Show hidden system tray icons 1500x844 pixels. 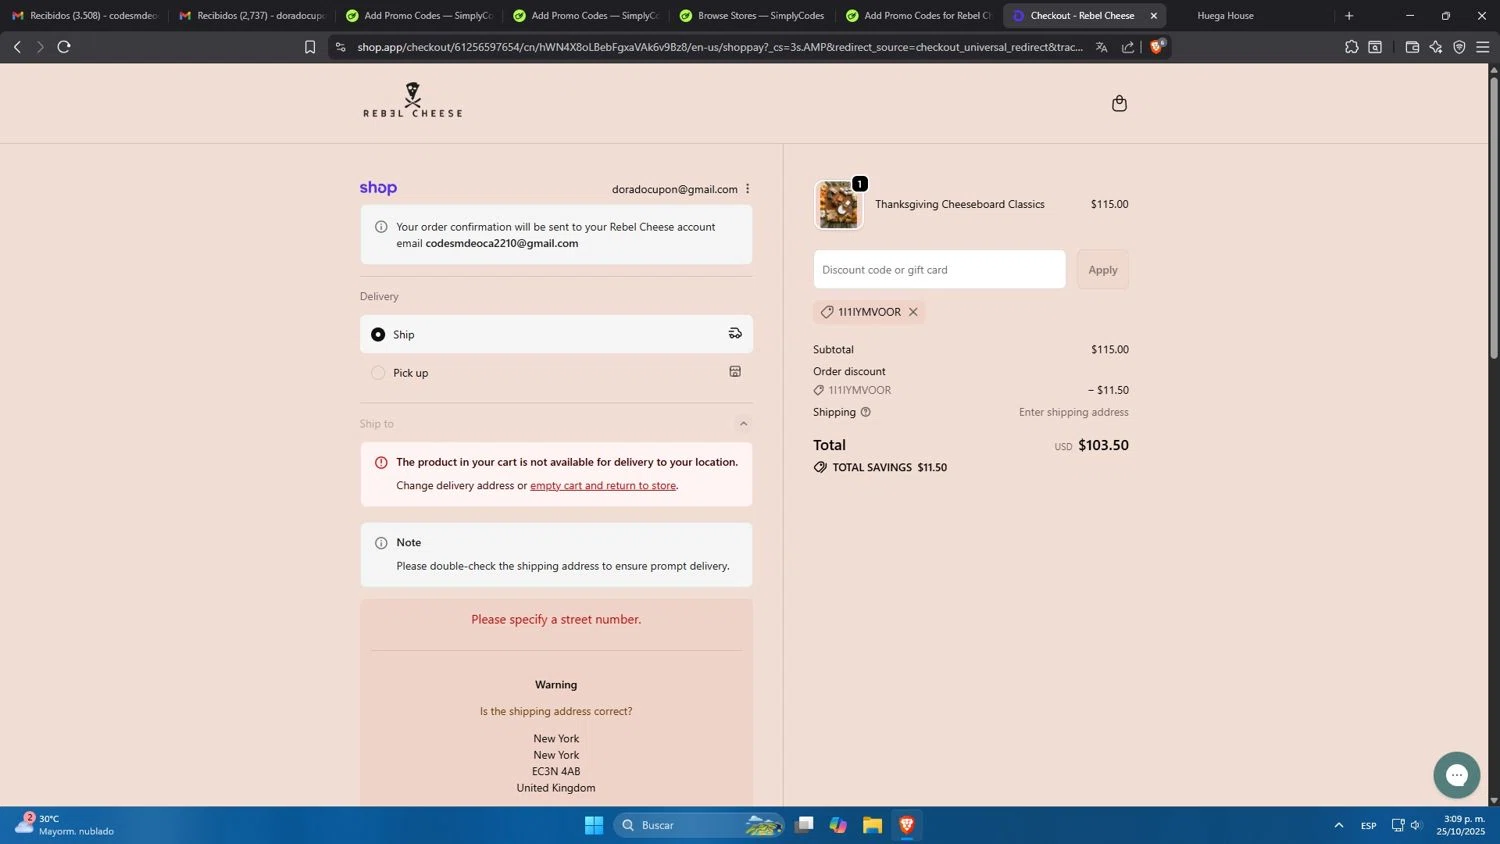(x=1338, y=825)
